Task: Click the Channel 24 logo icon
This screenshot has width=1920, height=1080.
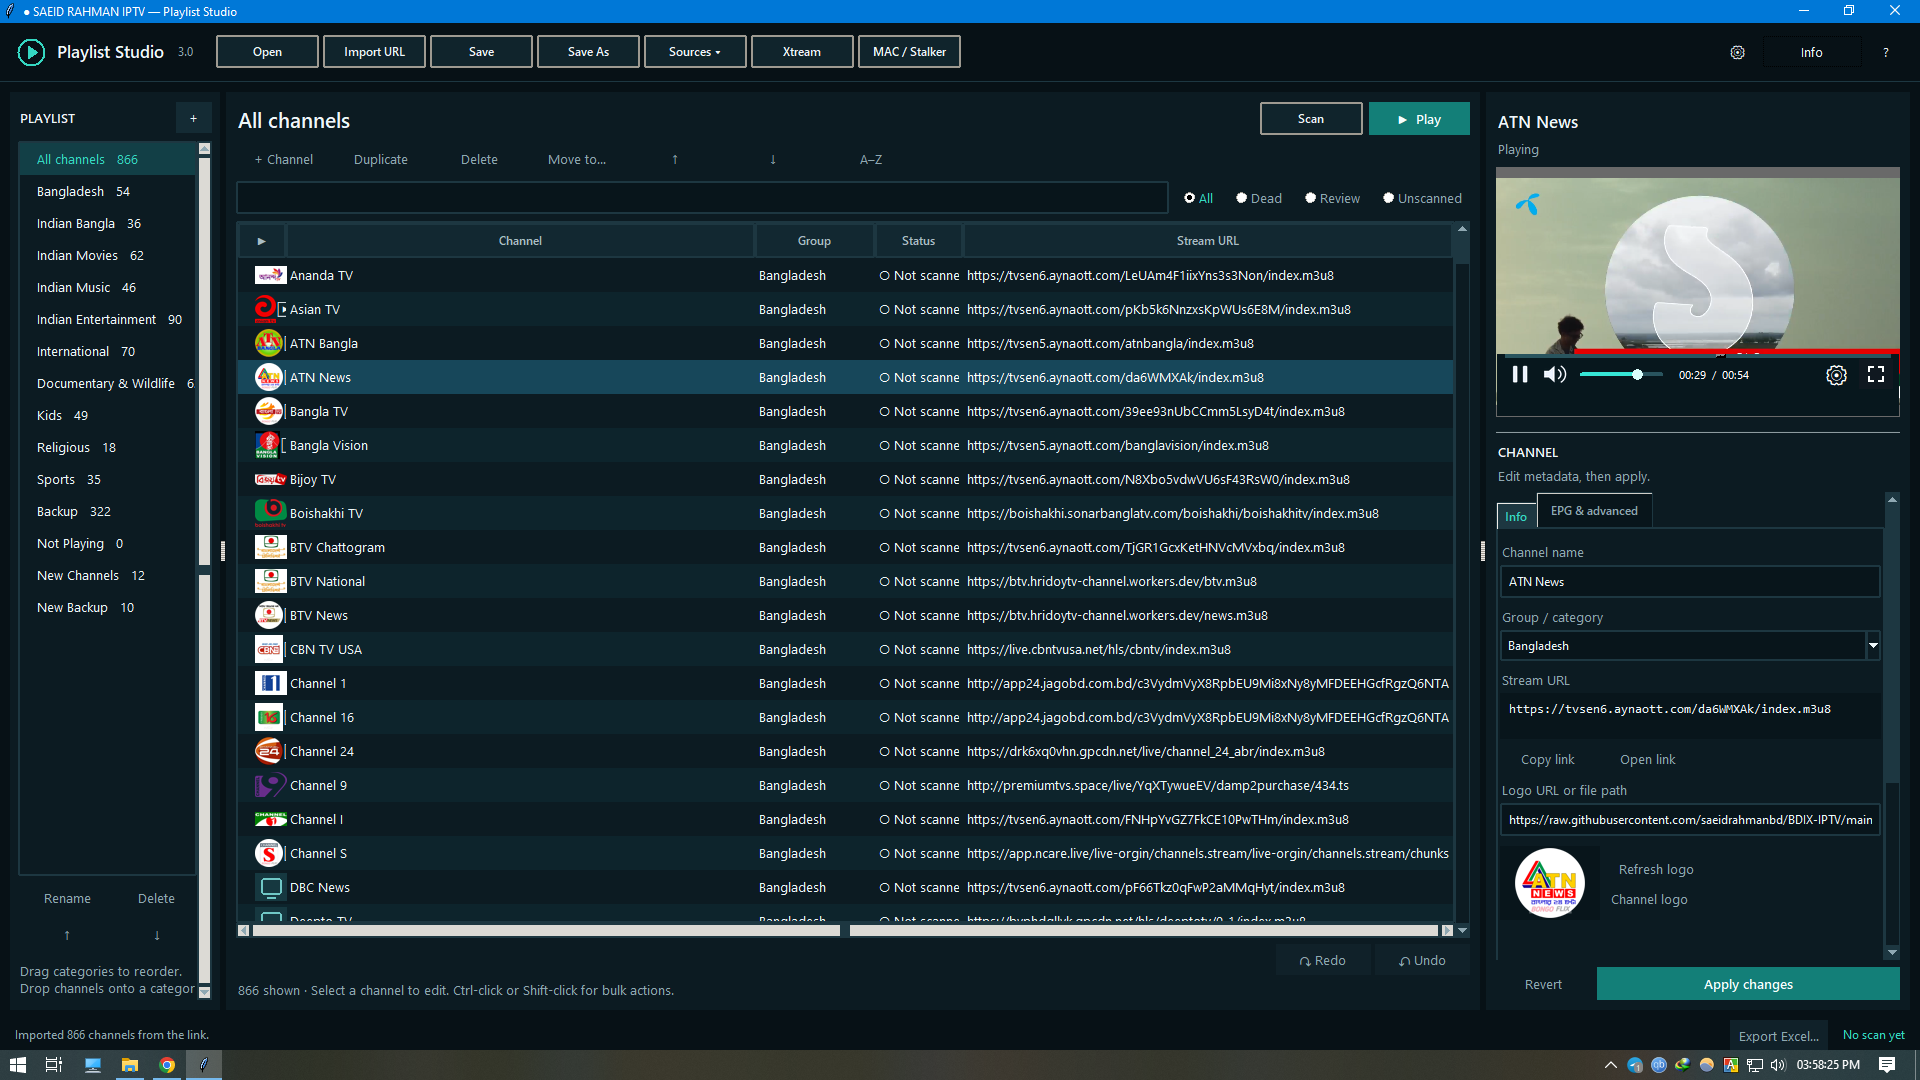Action: pos(269,751)
